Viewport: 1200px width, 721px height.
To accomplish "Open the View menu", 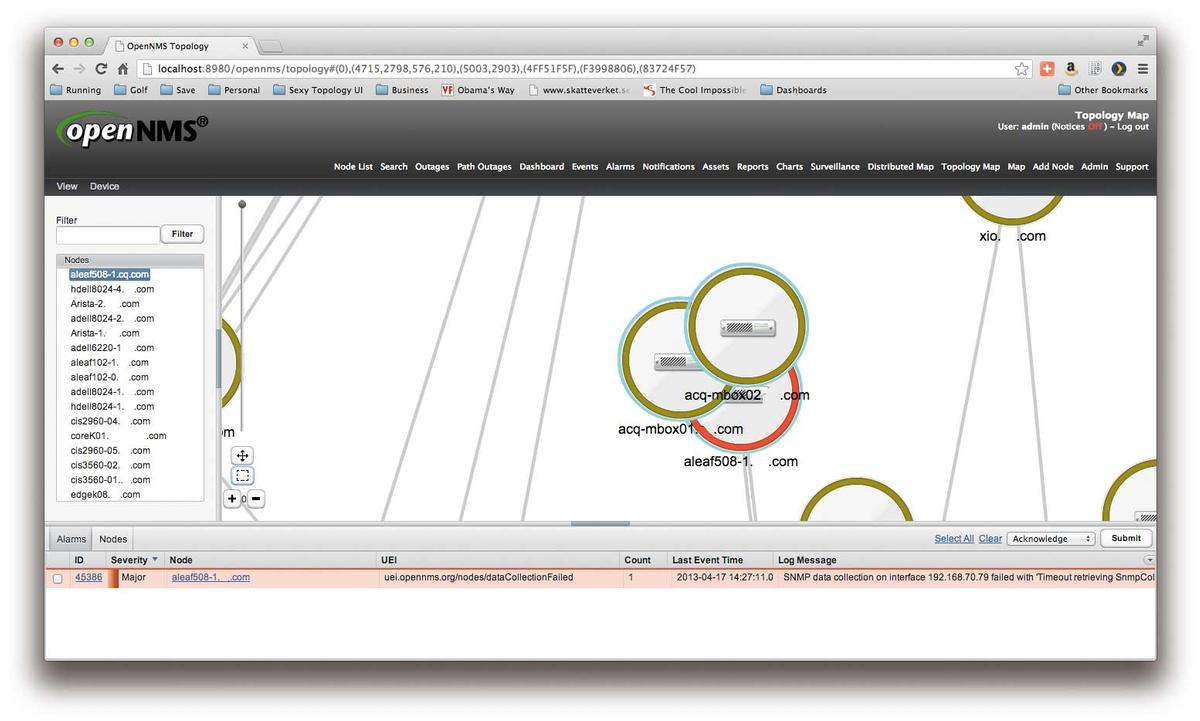I will [67, 186].
